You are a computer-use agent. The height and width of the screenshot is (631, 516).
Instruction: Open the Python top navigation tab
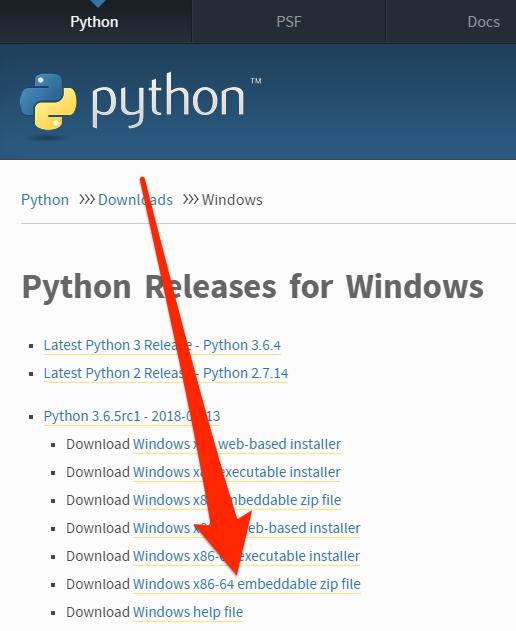click(x=95, y=21)
